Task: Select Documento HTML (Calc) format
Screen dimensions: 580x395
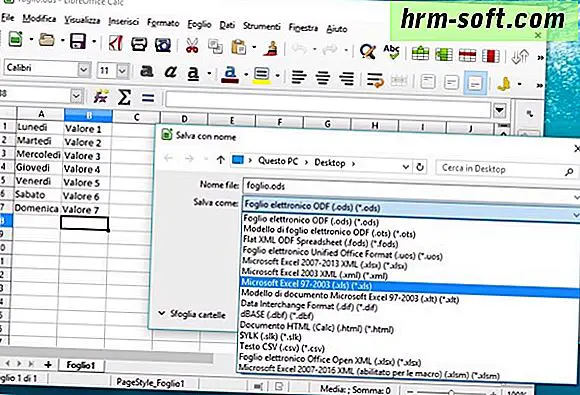Action: [x=317, y=328]
